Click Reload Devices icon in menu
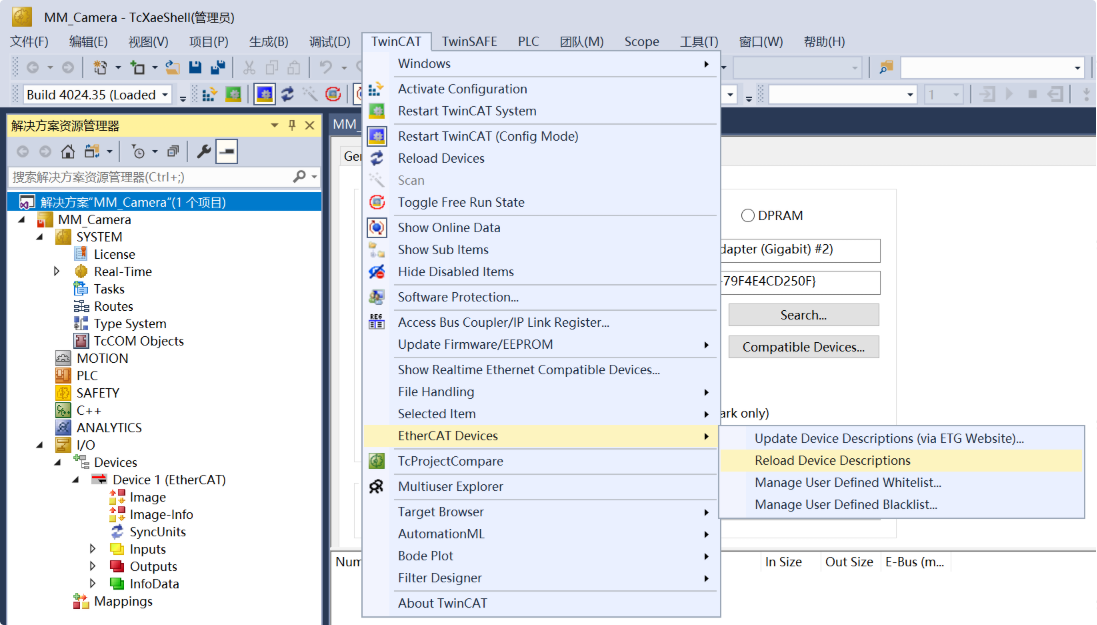1097x625 pixels. 376,158
